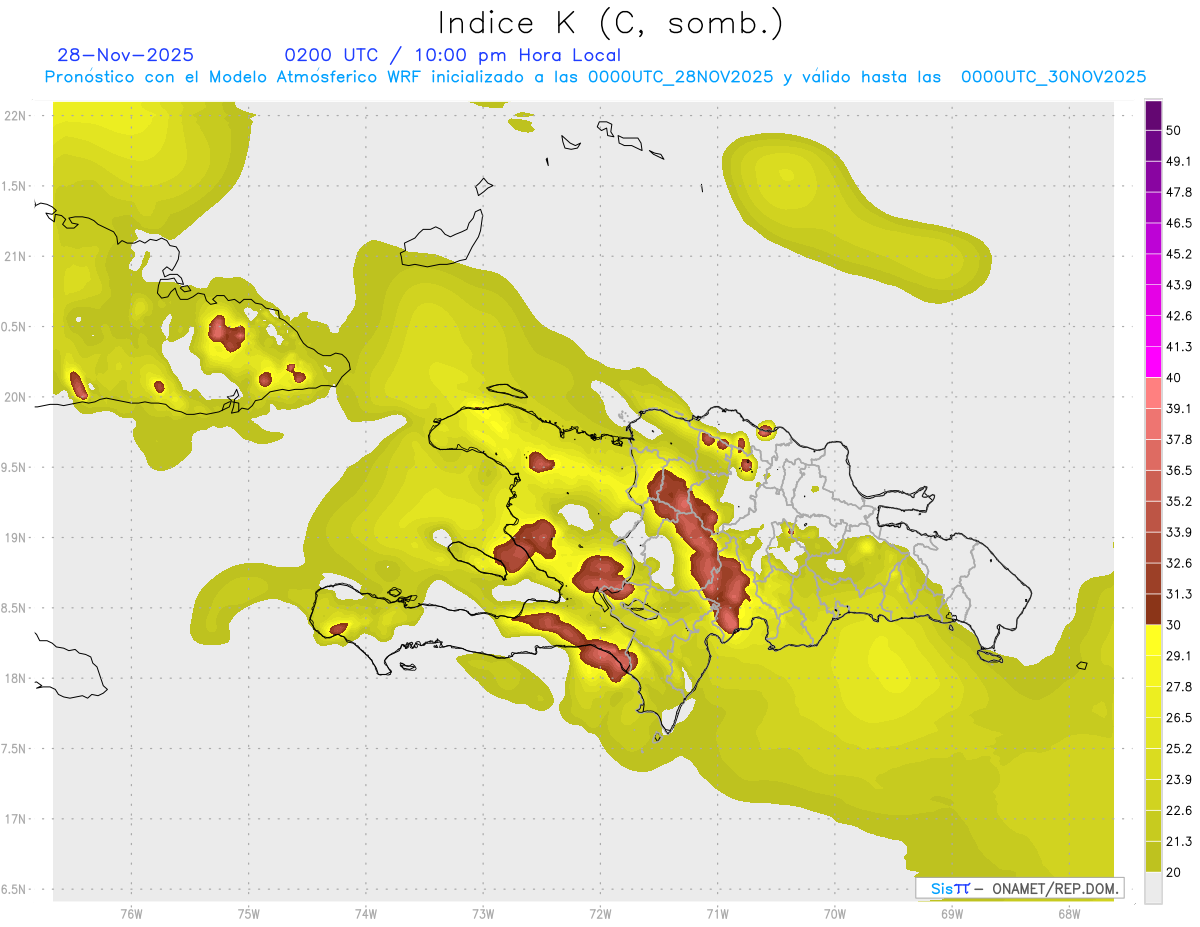Screen dimensions: 1200x927
Task: Click the dark brown swatch between 30 and 31.3
Action: (1154, 609)
